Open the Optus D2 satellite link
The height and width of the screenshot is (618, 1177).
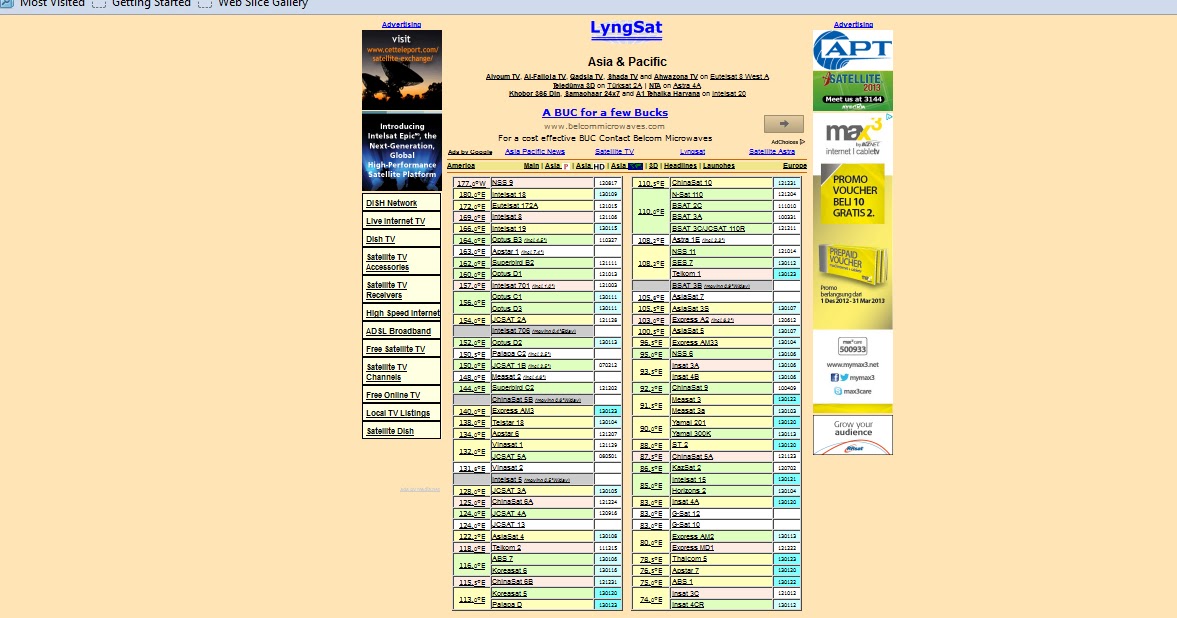click(x=507, y=342)
